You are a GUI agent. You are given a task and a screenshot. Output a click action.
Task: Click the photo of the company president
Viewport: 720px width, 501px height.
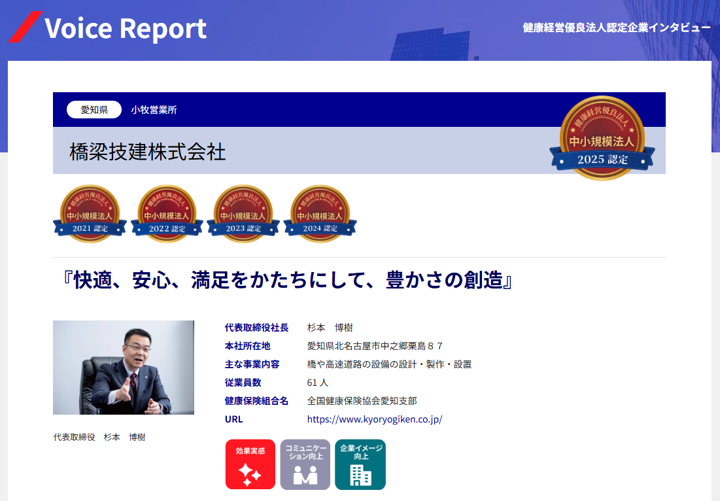point(124,367)
